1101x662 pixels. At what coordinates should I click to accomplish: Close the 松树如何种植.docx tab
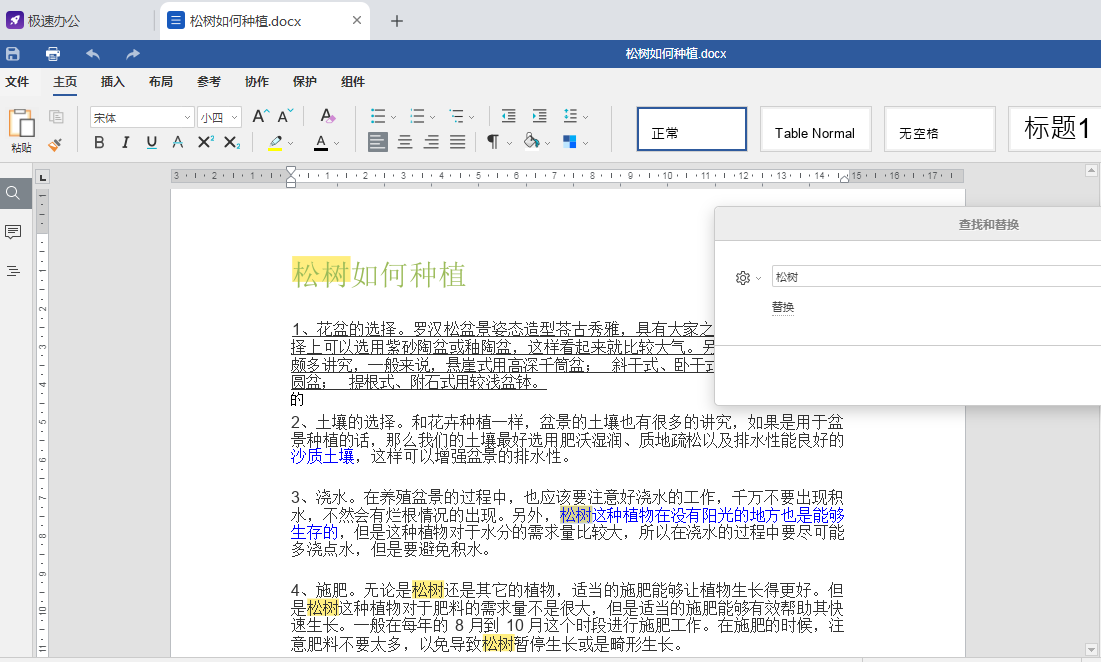pyautogui.click(x=357, y=20)
